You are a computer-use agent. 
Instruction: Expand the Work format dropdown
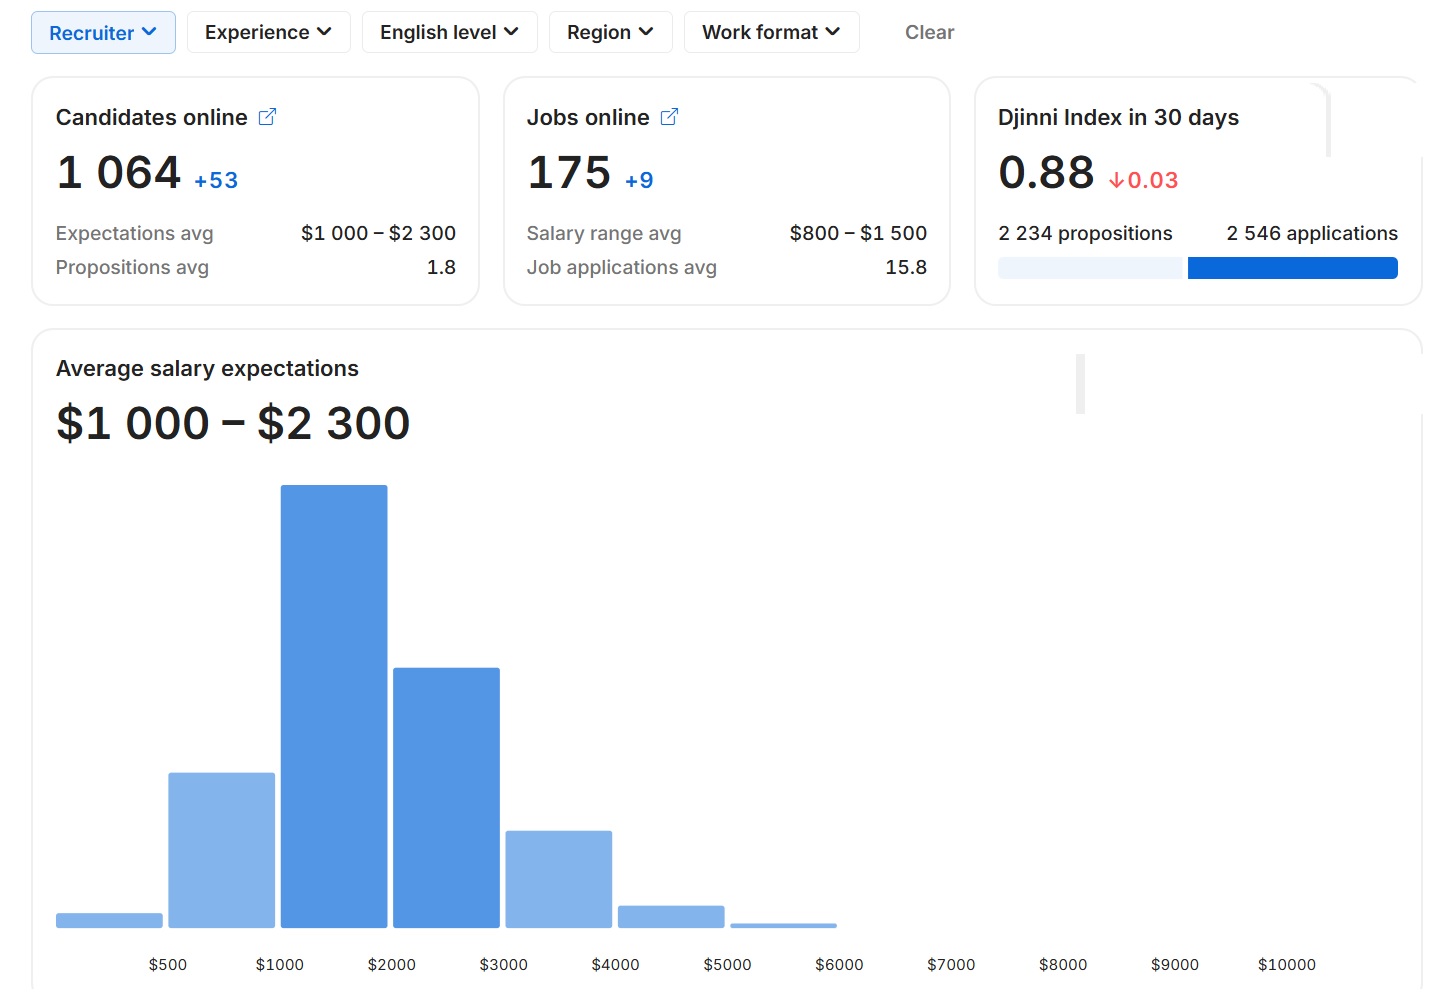click(x=771, y=33)
